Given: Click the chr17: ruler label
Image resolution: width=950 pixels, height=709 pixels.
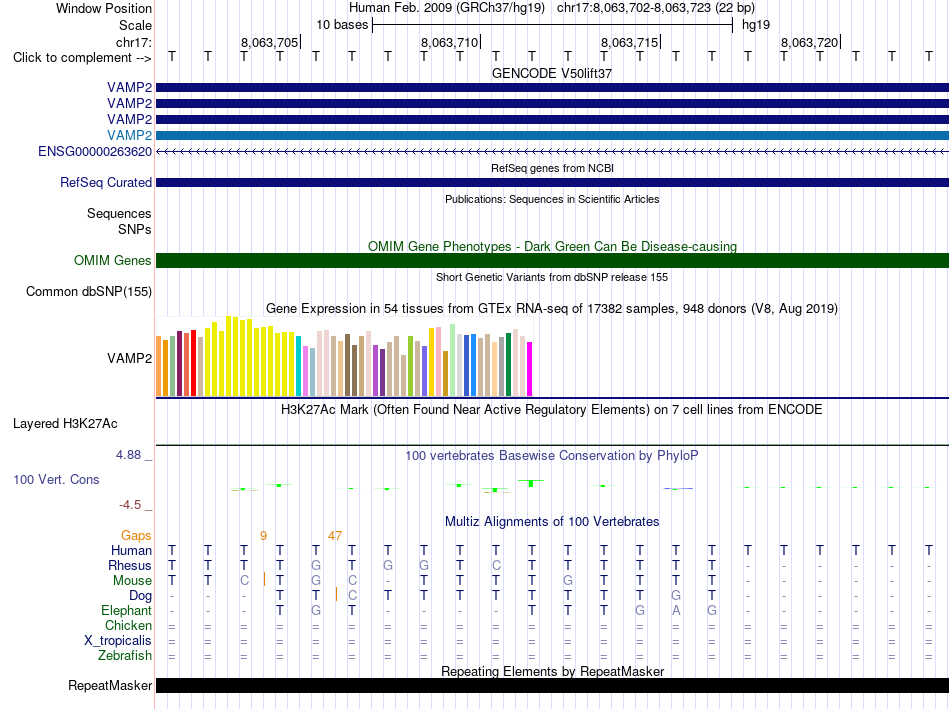Looking at the screenshot, I should point(133,42).
